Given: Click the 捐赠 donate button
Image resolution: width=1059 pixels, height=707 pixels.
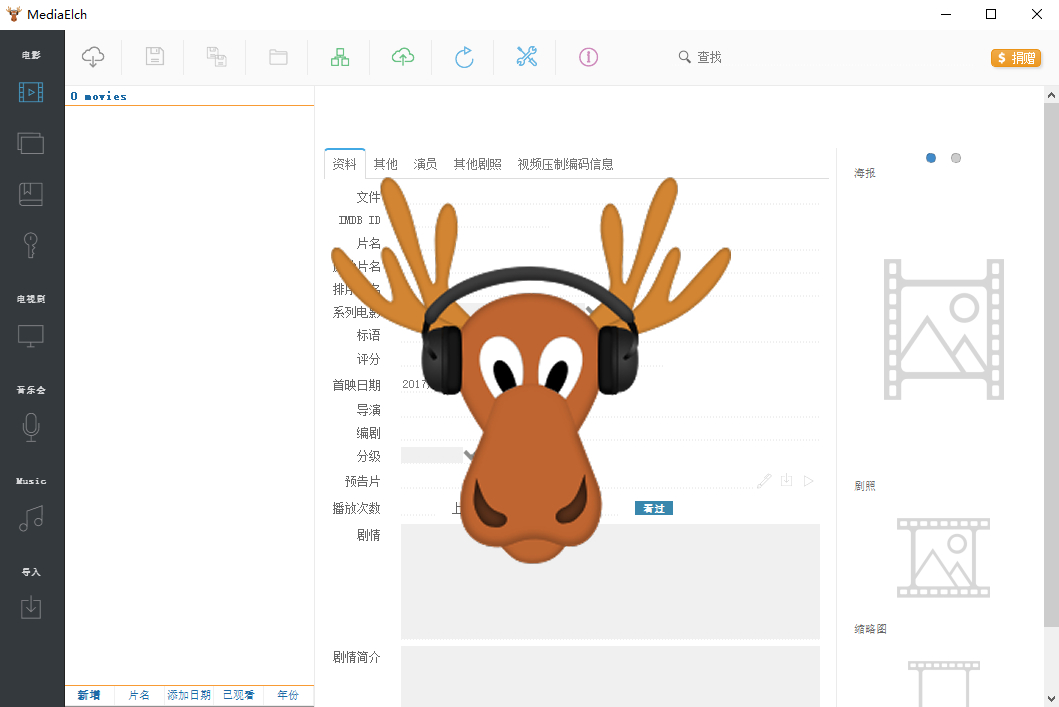Looking at the screenshot, I should point(1016,58).
